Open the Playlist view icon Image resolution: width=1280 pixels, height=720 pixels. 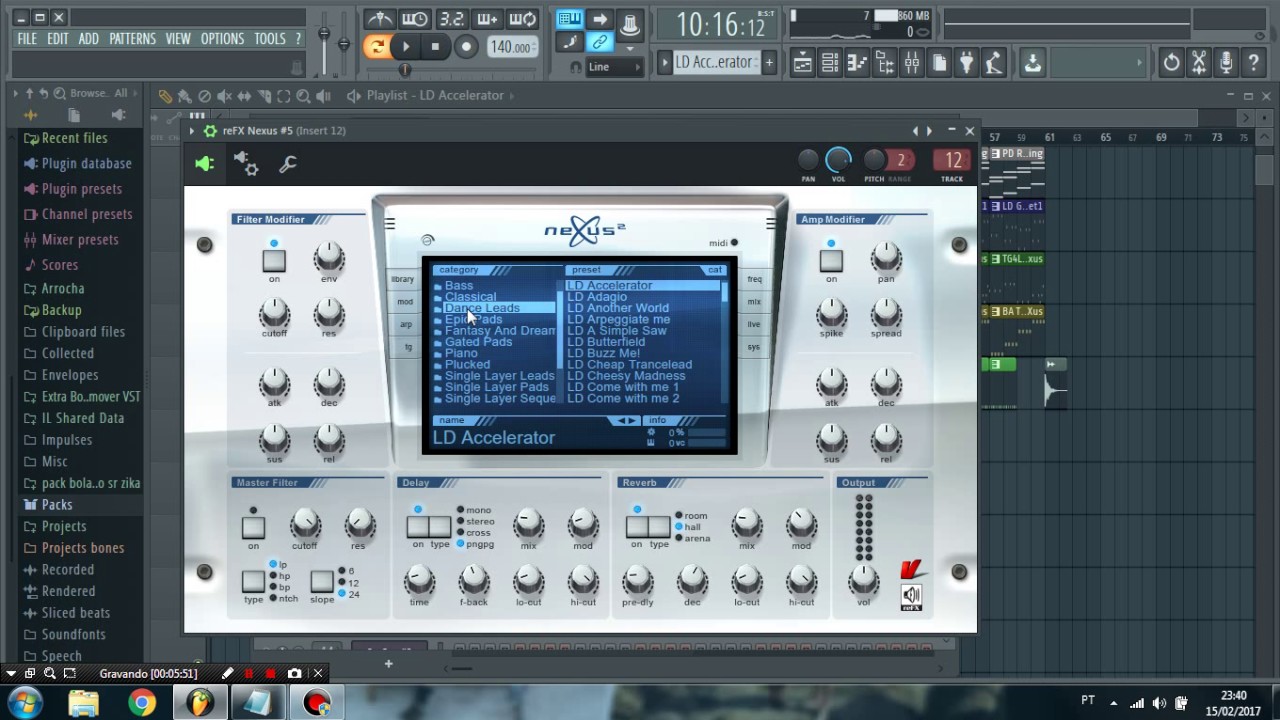coord(803,63)
